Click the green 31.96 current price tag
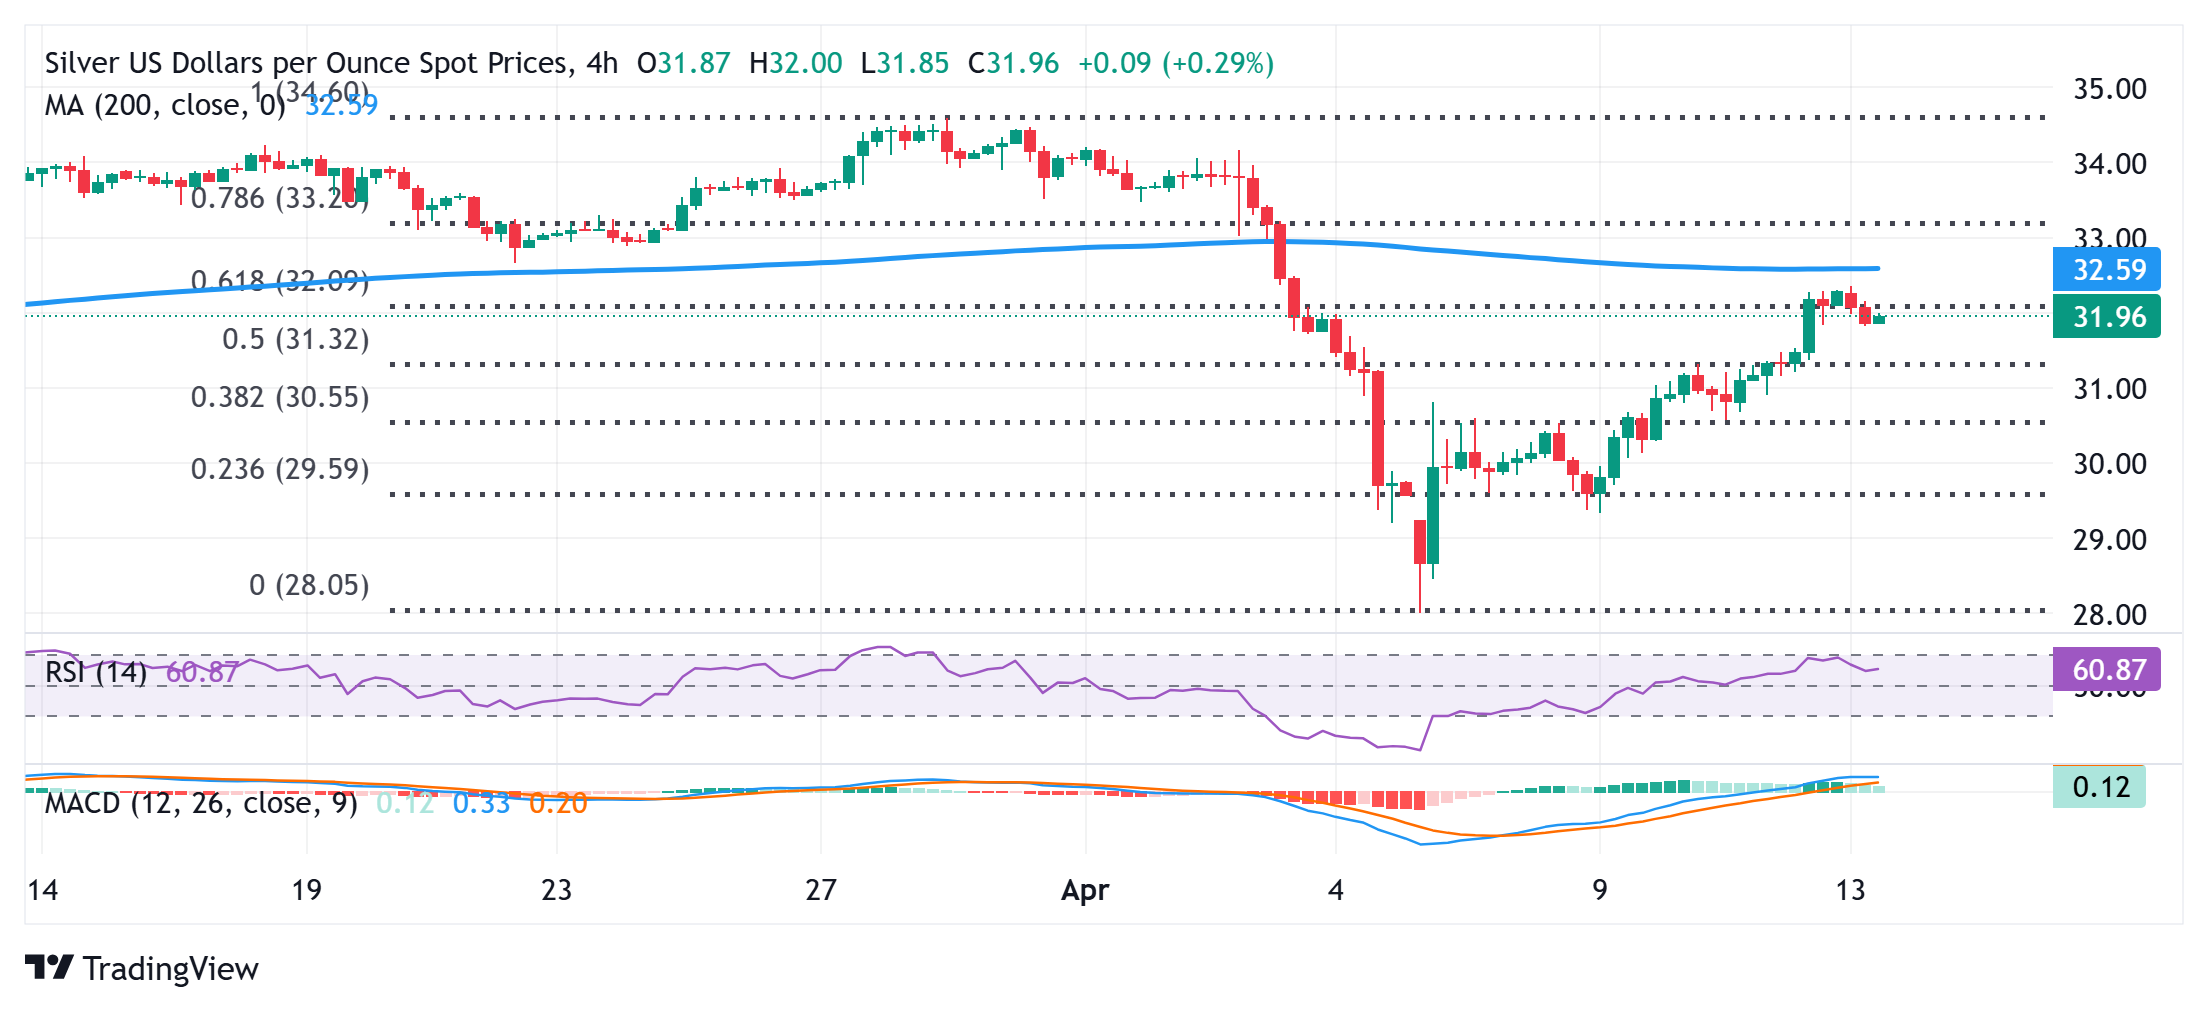 pyautogui.click(x=2107, y=317)
